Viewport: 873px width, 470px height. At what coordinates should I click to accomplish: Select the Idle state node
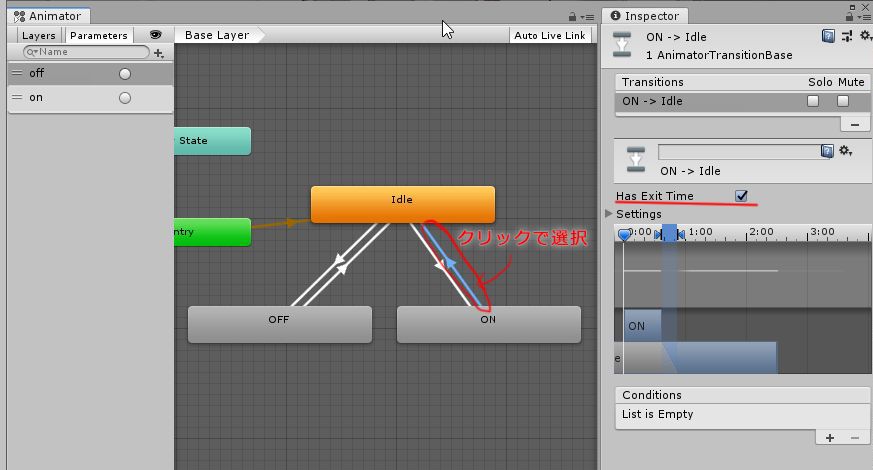coord(403,204)
